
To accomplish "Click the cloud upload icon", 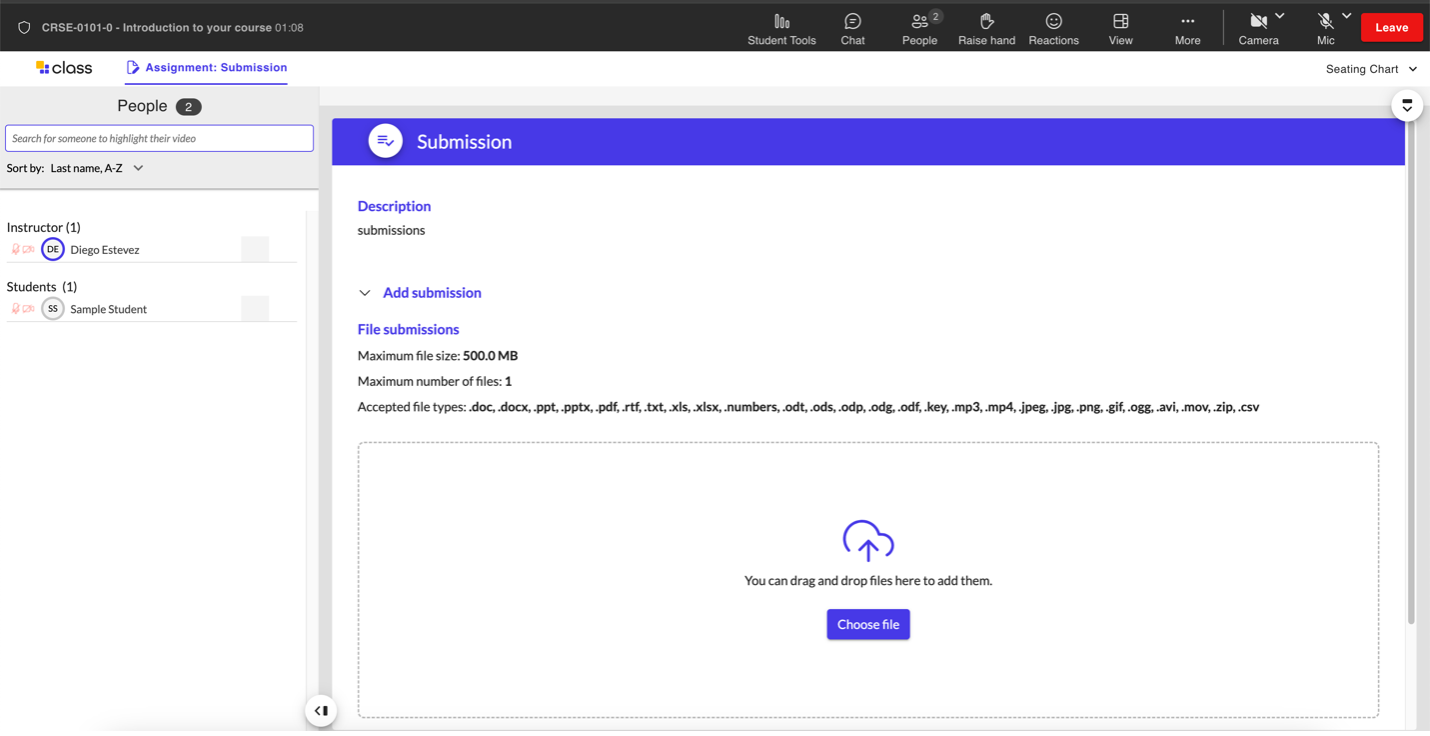I will click(868, 541).
